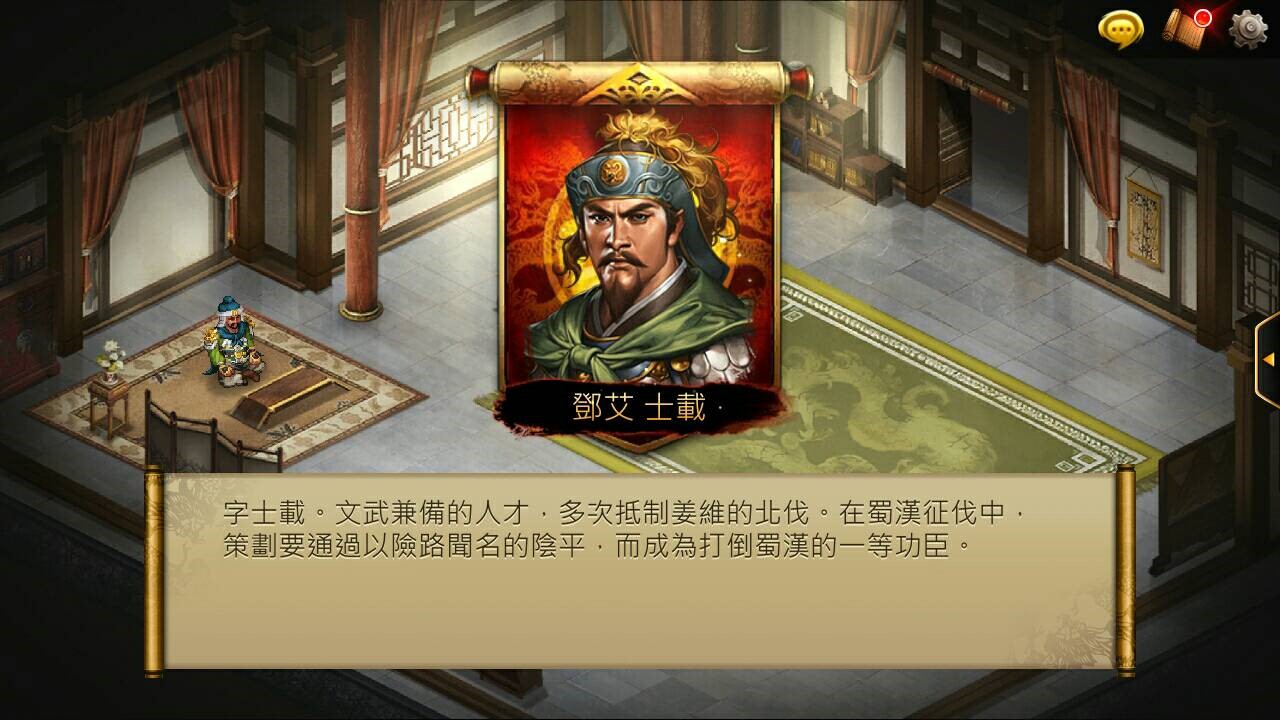
Task: Tap the hanging wall scroll on right wall
Action: [x=1144, y=223]
